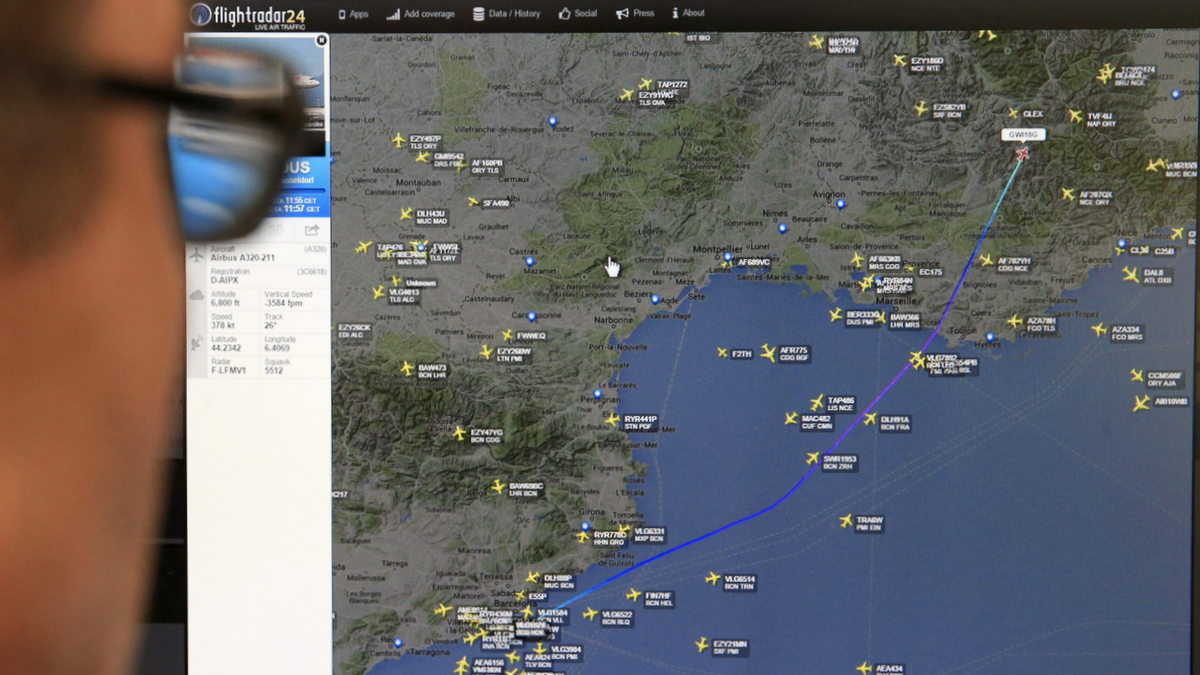Screen dimensions: 1200x675
Task: Select the TAP1272 plane icon
Action: tap(645, 86)
